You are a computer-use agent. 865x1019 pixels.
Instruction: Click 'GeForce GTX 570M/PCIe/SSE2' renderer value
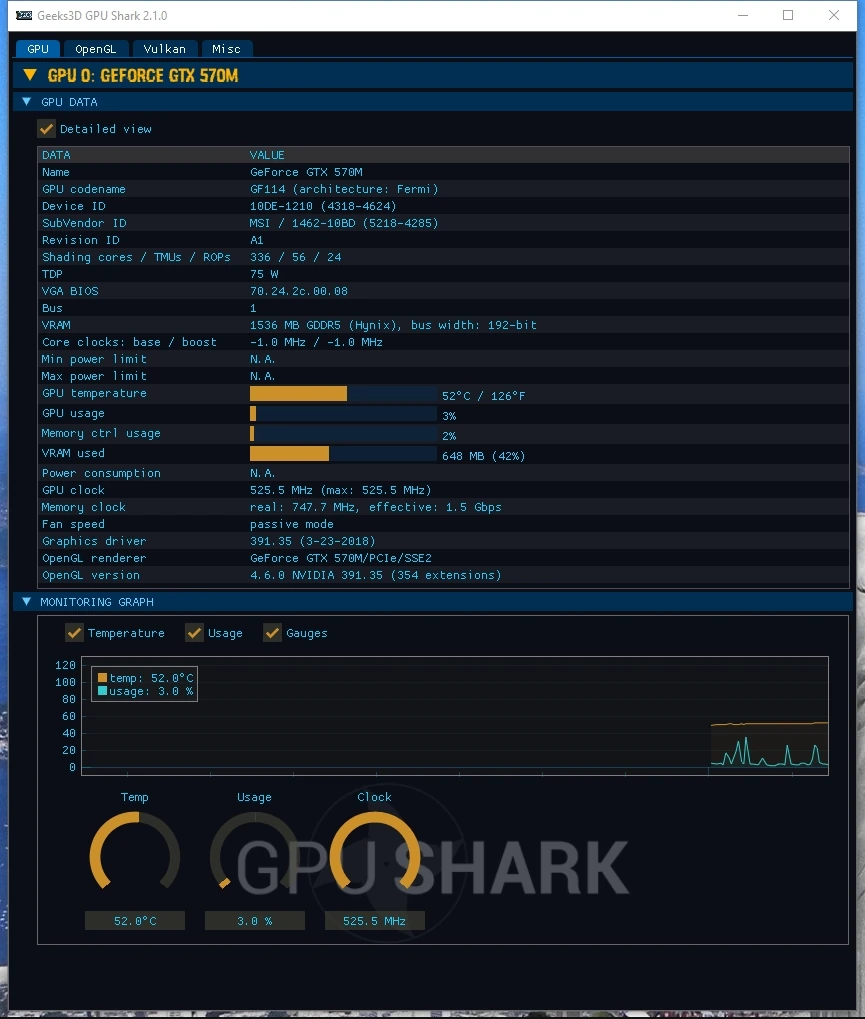341,558
